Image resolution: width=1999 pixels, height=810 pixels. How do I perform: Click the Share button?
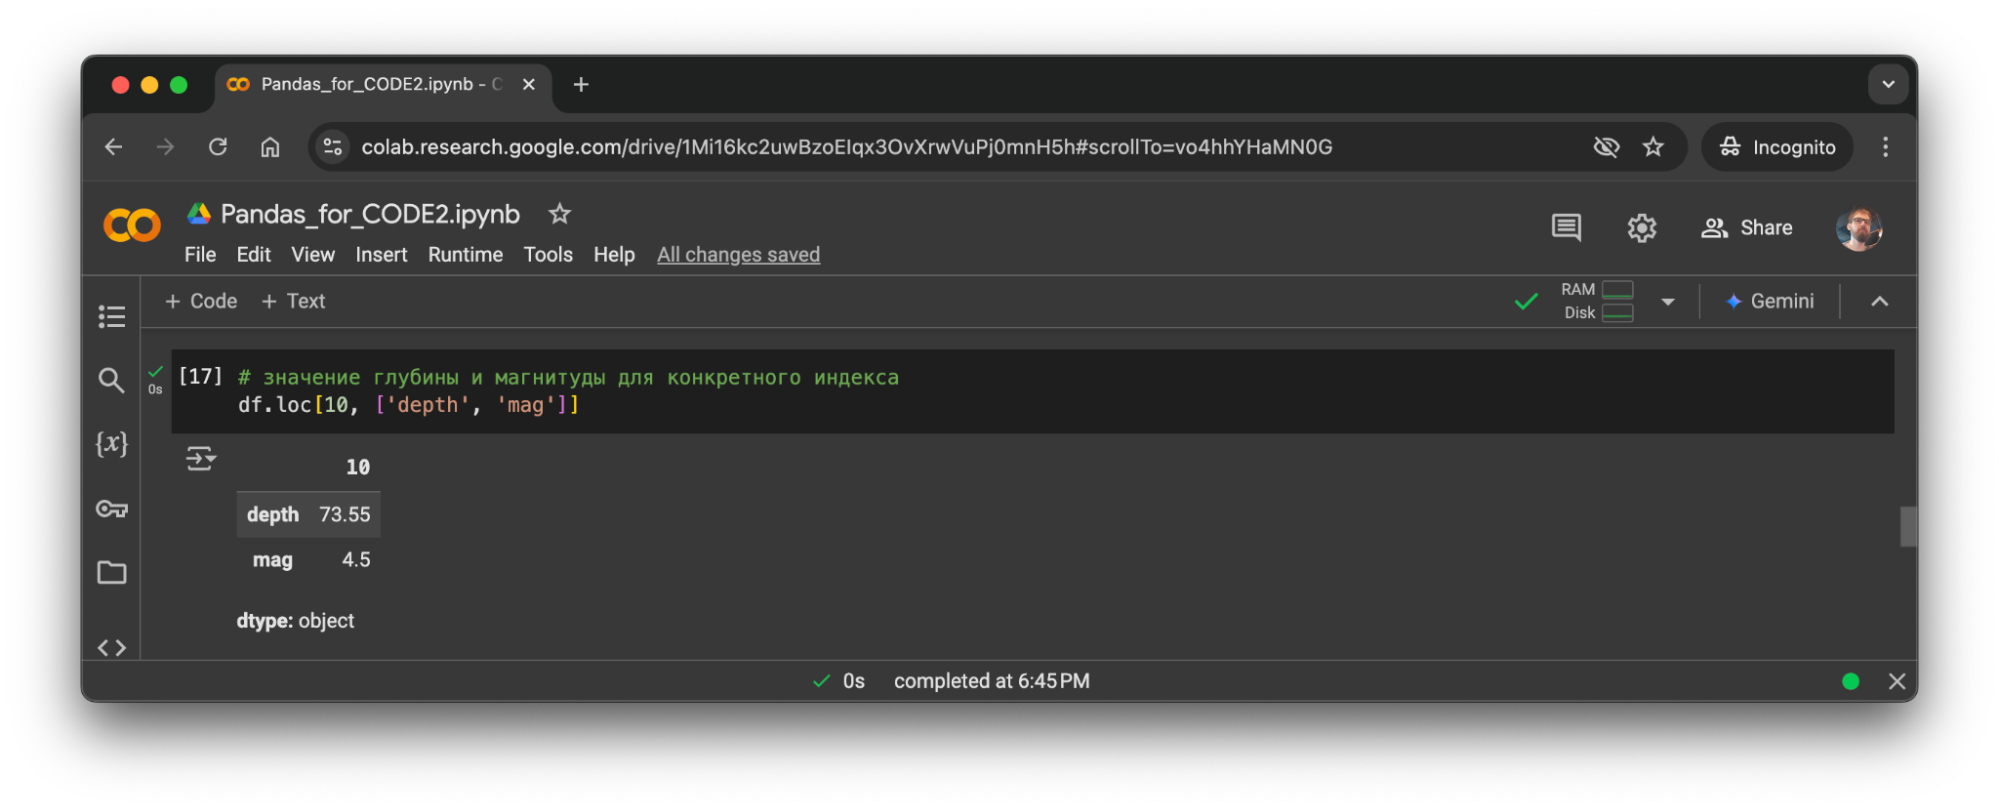(x=1747, y=228)
